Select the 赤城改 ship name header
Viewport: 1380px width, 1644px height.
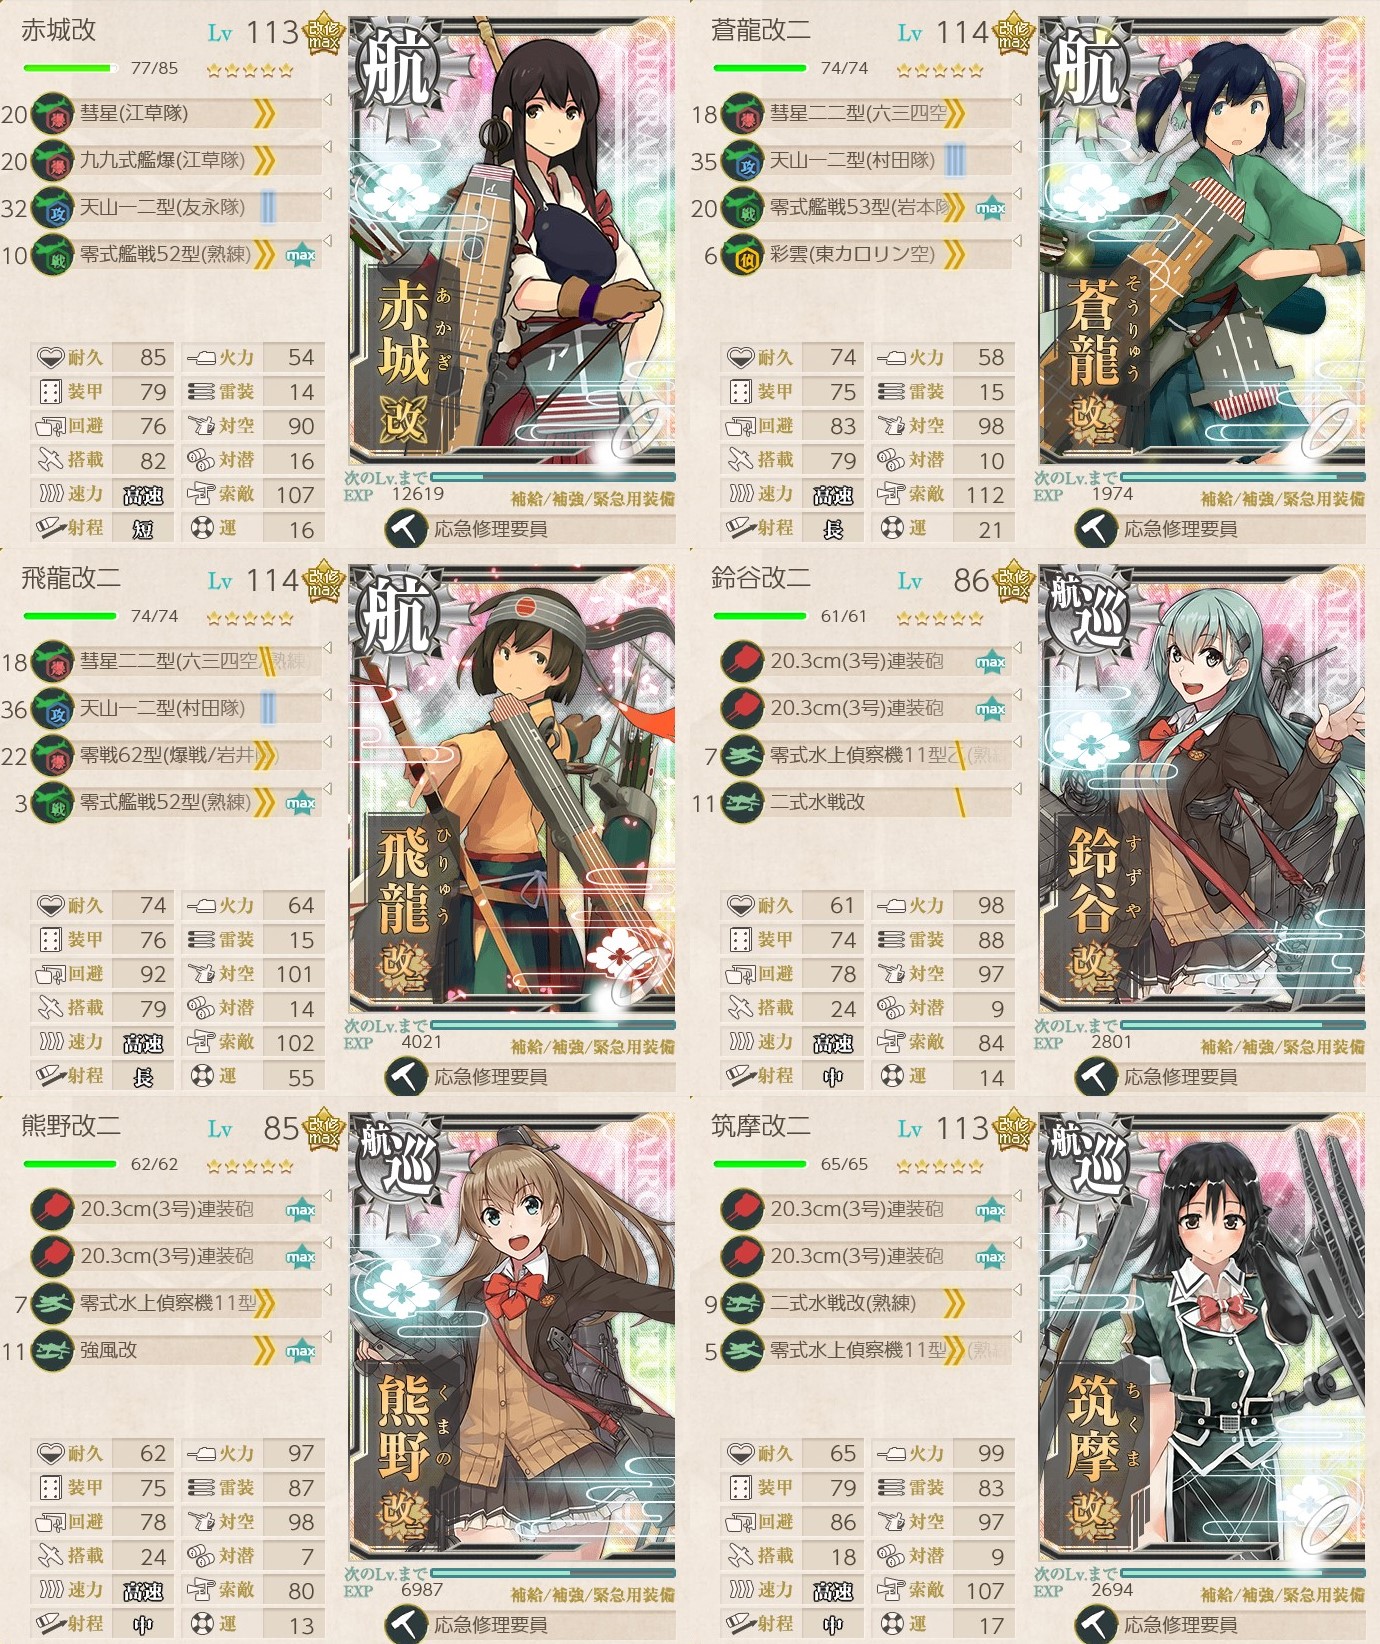59,30
